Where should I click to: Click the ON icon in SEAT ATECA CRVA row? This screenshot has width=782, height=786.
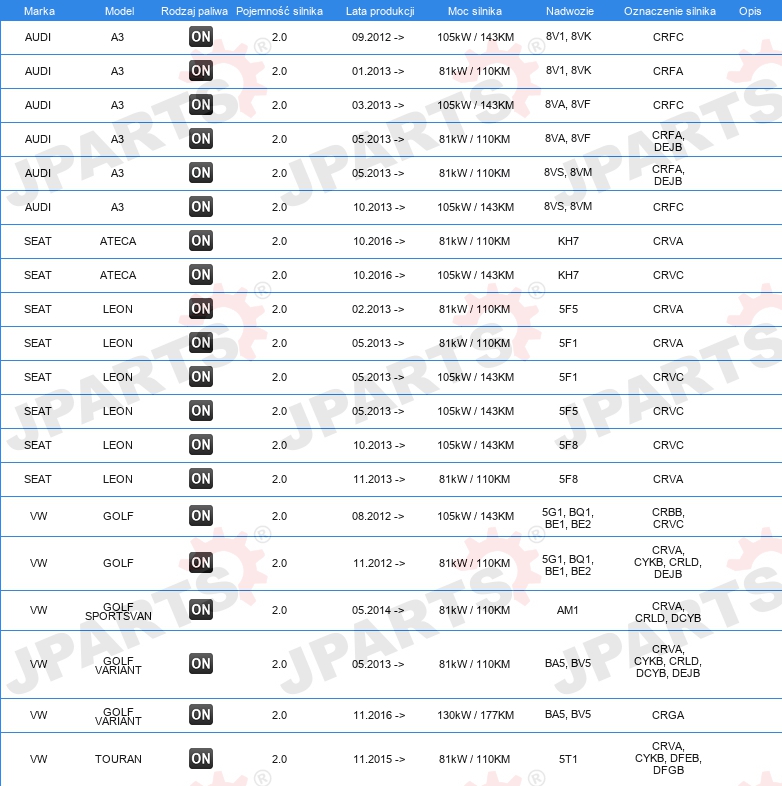(201, 241)
